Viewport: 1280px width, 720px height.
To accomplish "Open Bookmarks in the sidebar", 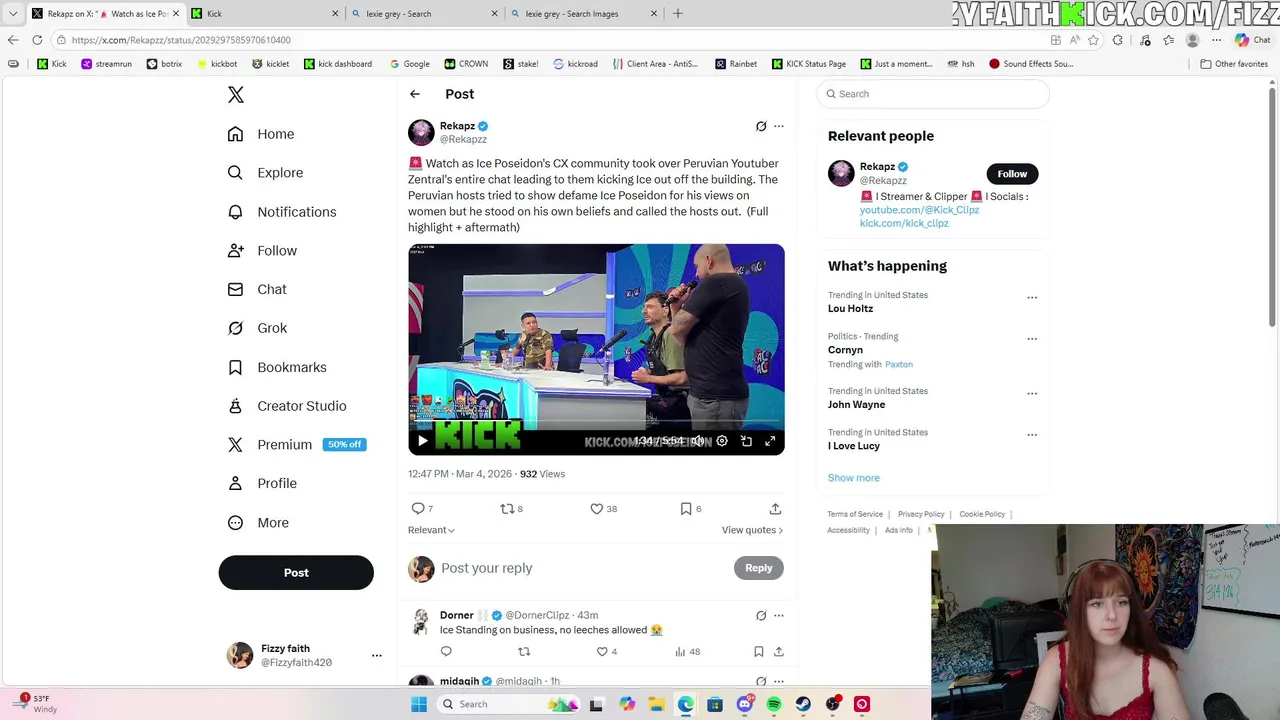I will [x=277, y=367].
